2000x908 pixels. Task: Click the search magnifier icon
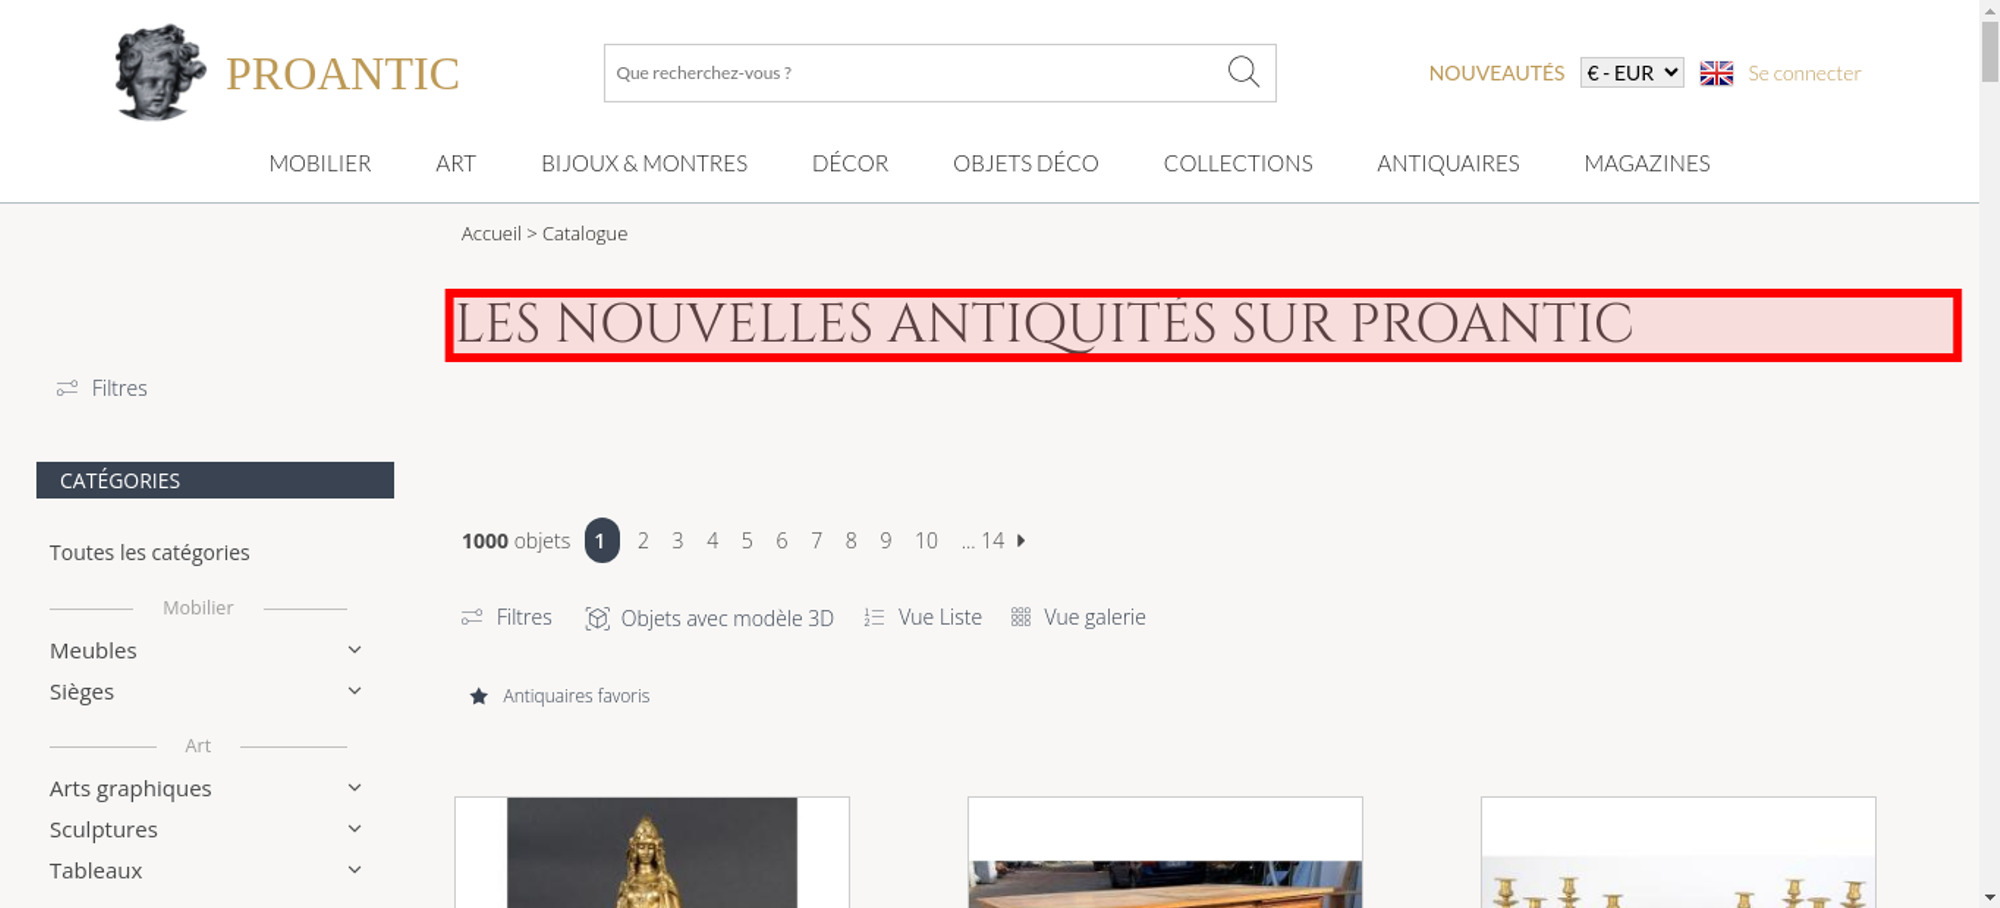(x=1243, y=72)
